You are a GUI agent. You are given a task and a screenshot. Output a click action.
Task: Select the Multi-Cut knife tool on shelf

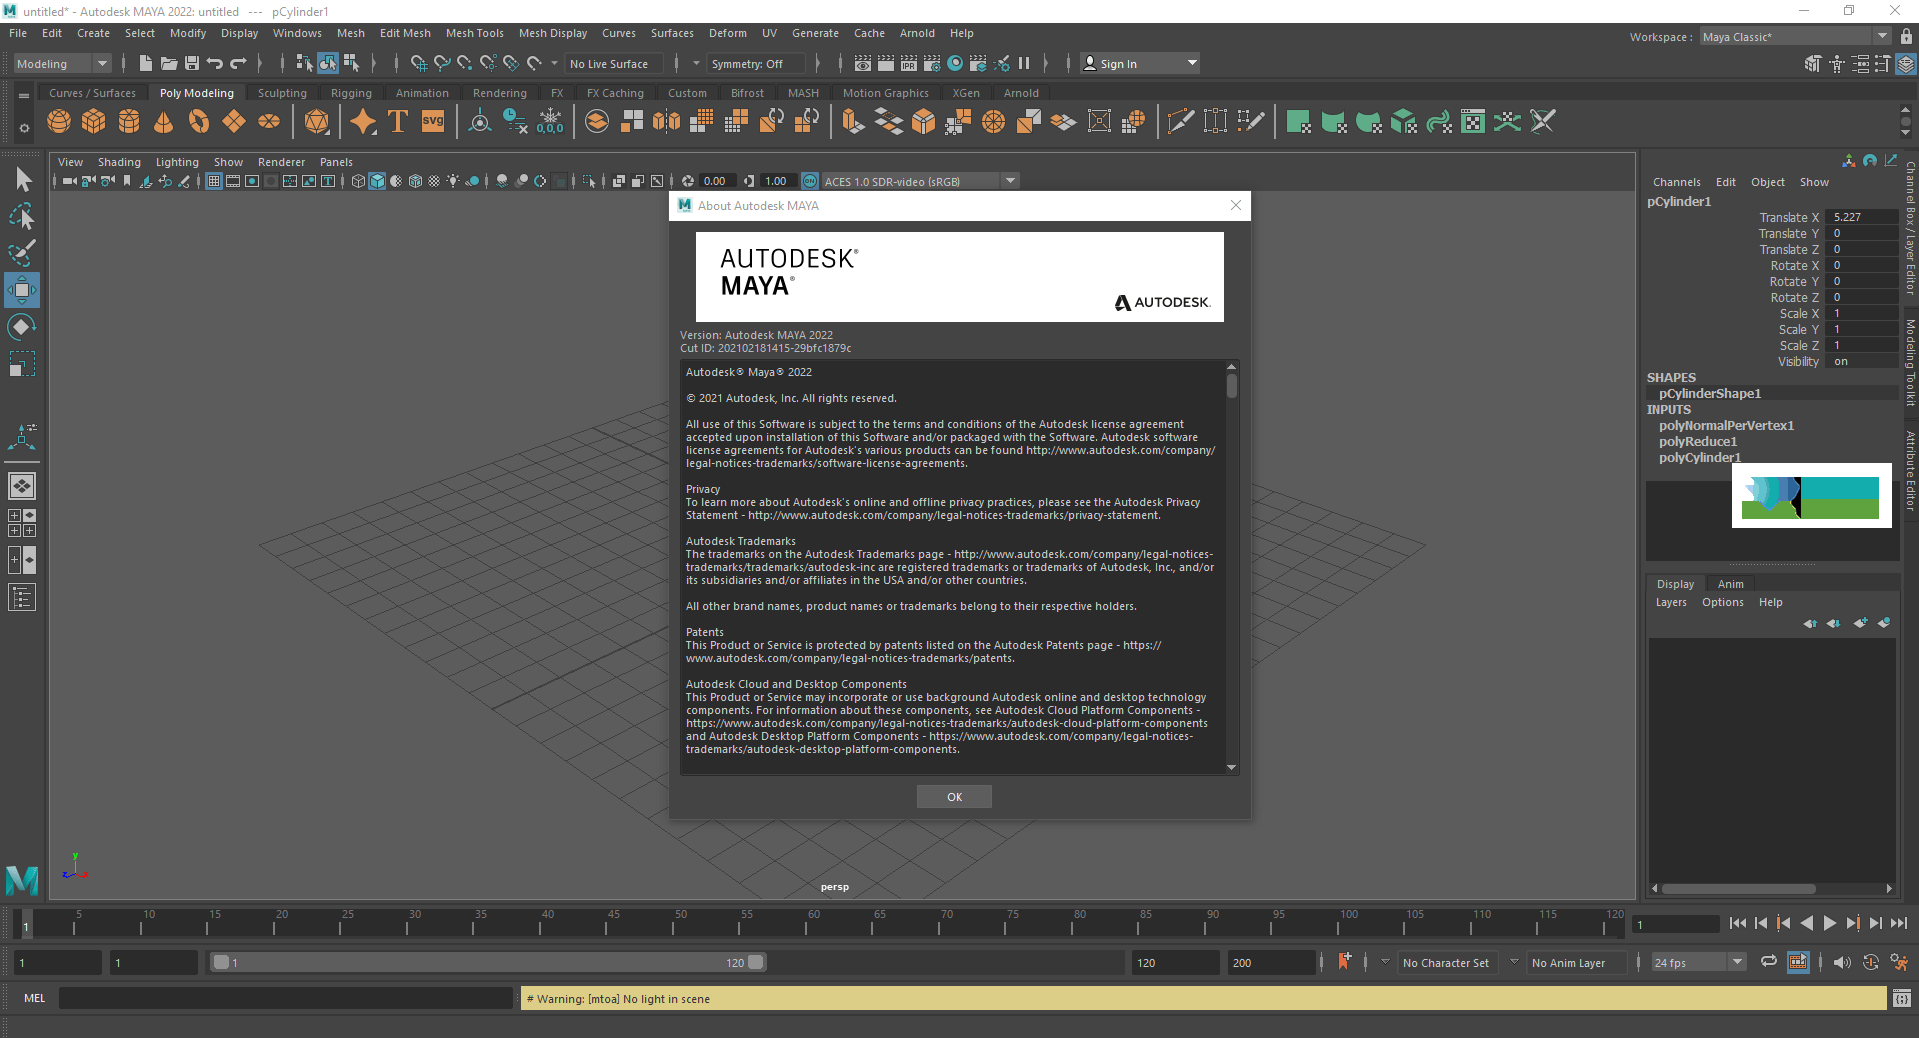pyautogui.click(x=1180, y=122)
